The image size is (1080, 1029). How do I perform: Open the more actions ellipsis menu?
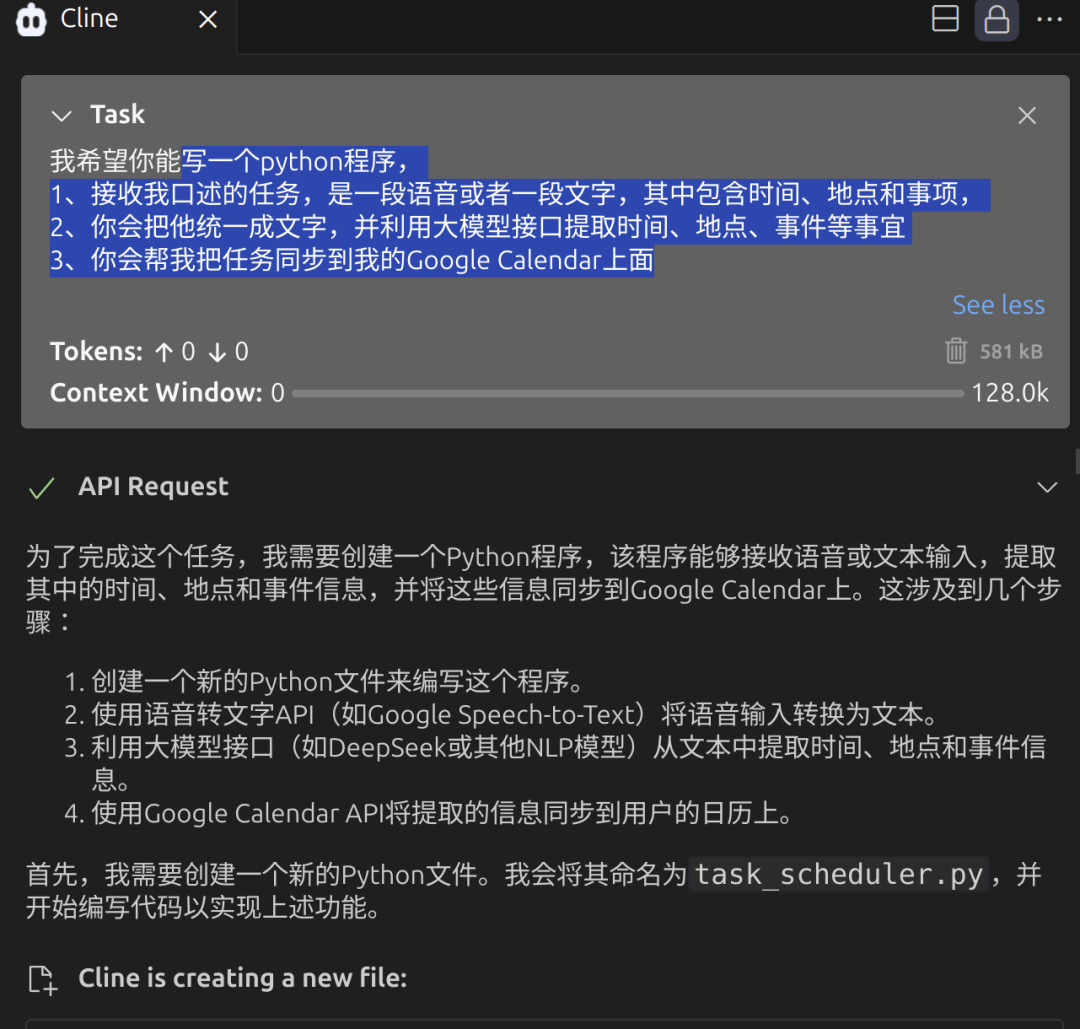coord(1049,19)
